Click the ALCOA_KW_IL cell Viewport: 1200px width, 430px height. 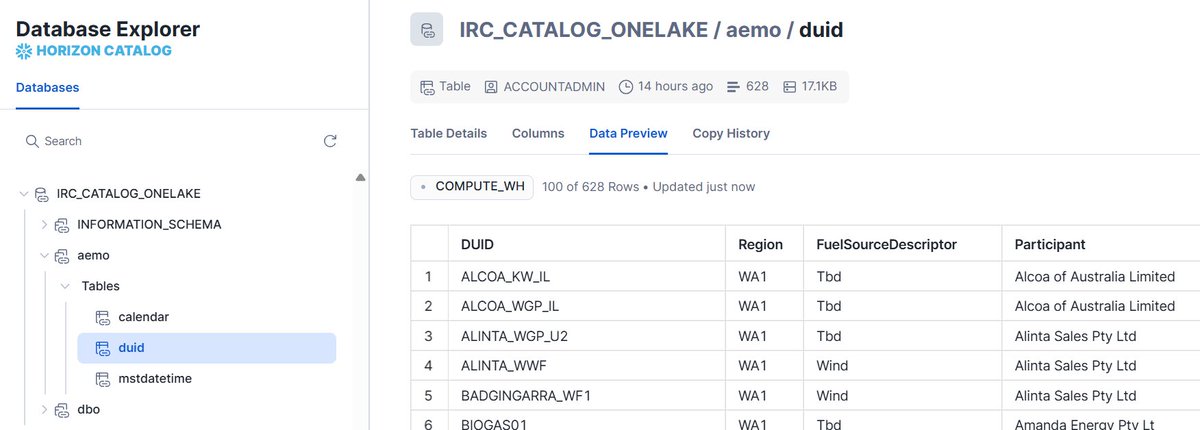(x=588, y=276)
